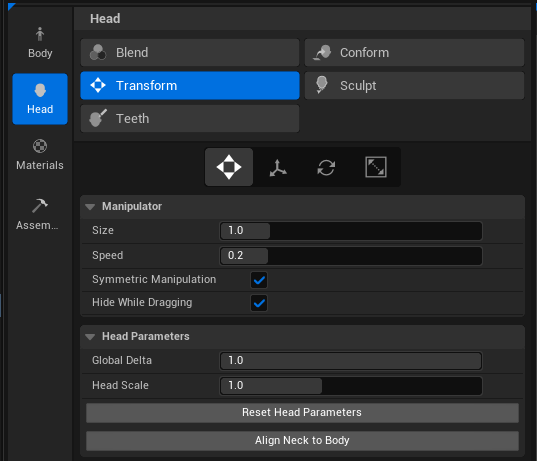The width and height of the screenshot is (537, 461).
Task: Select the axis translate gizmo icon
Action: (278, 167)
